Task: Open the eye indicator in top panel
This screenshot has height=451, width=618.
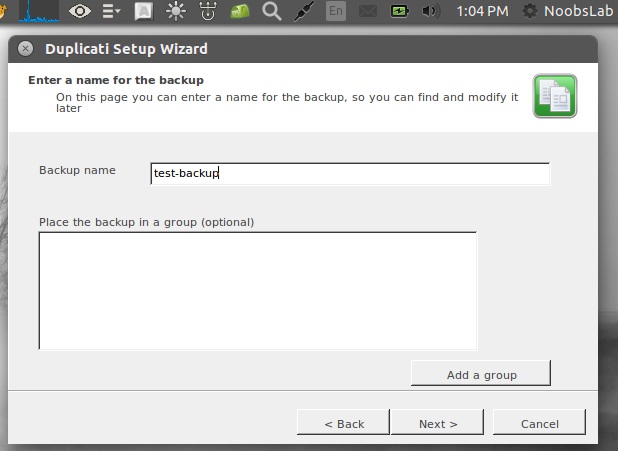Action: (x=80, y=11)
